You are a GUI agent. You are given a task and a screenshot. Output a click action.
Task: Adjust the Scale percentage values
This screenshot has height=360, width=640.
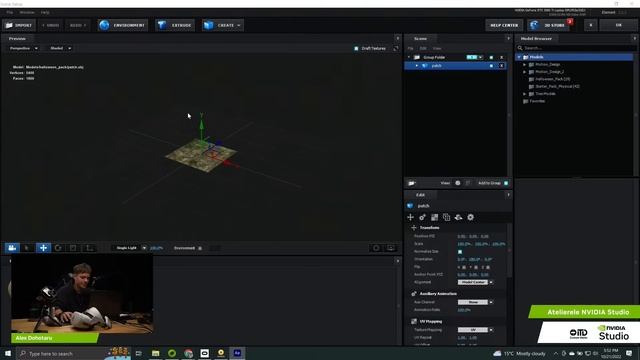(x=481, y=244)
